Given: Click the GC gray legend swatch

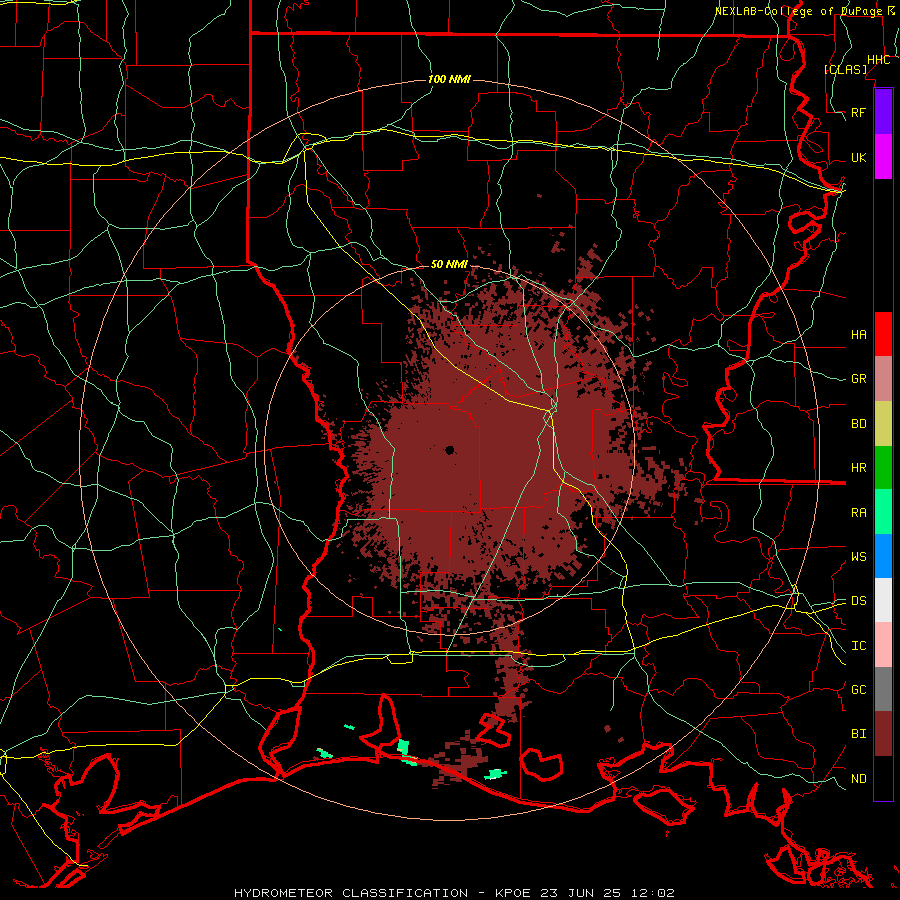Looking at the screenshot, I should point(883,689).
